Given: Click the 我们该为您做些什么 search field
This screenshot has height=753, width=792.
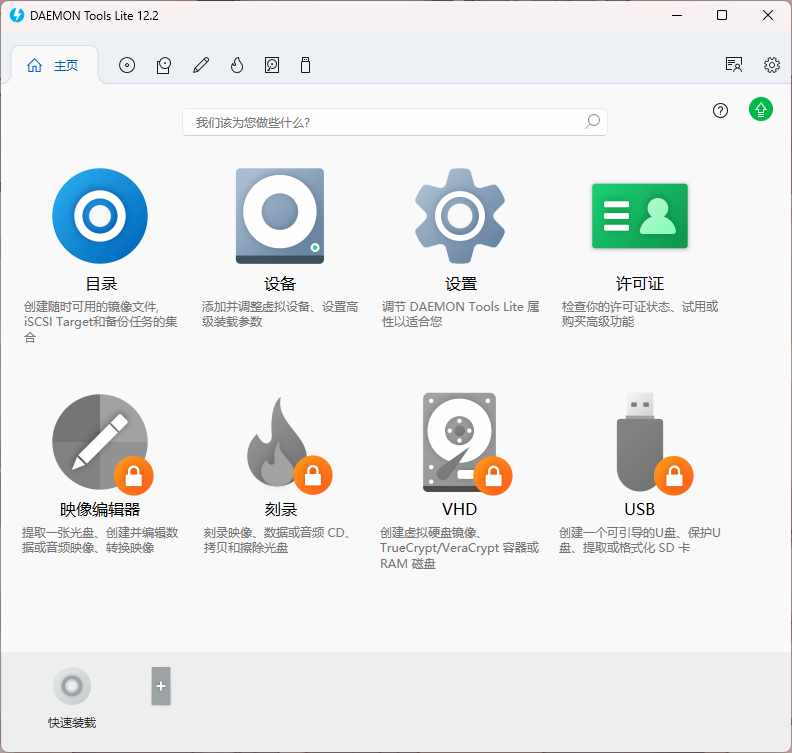Looking at the screenshot, I should 394,122.
